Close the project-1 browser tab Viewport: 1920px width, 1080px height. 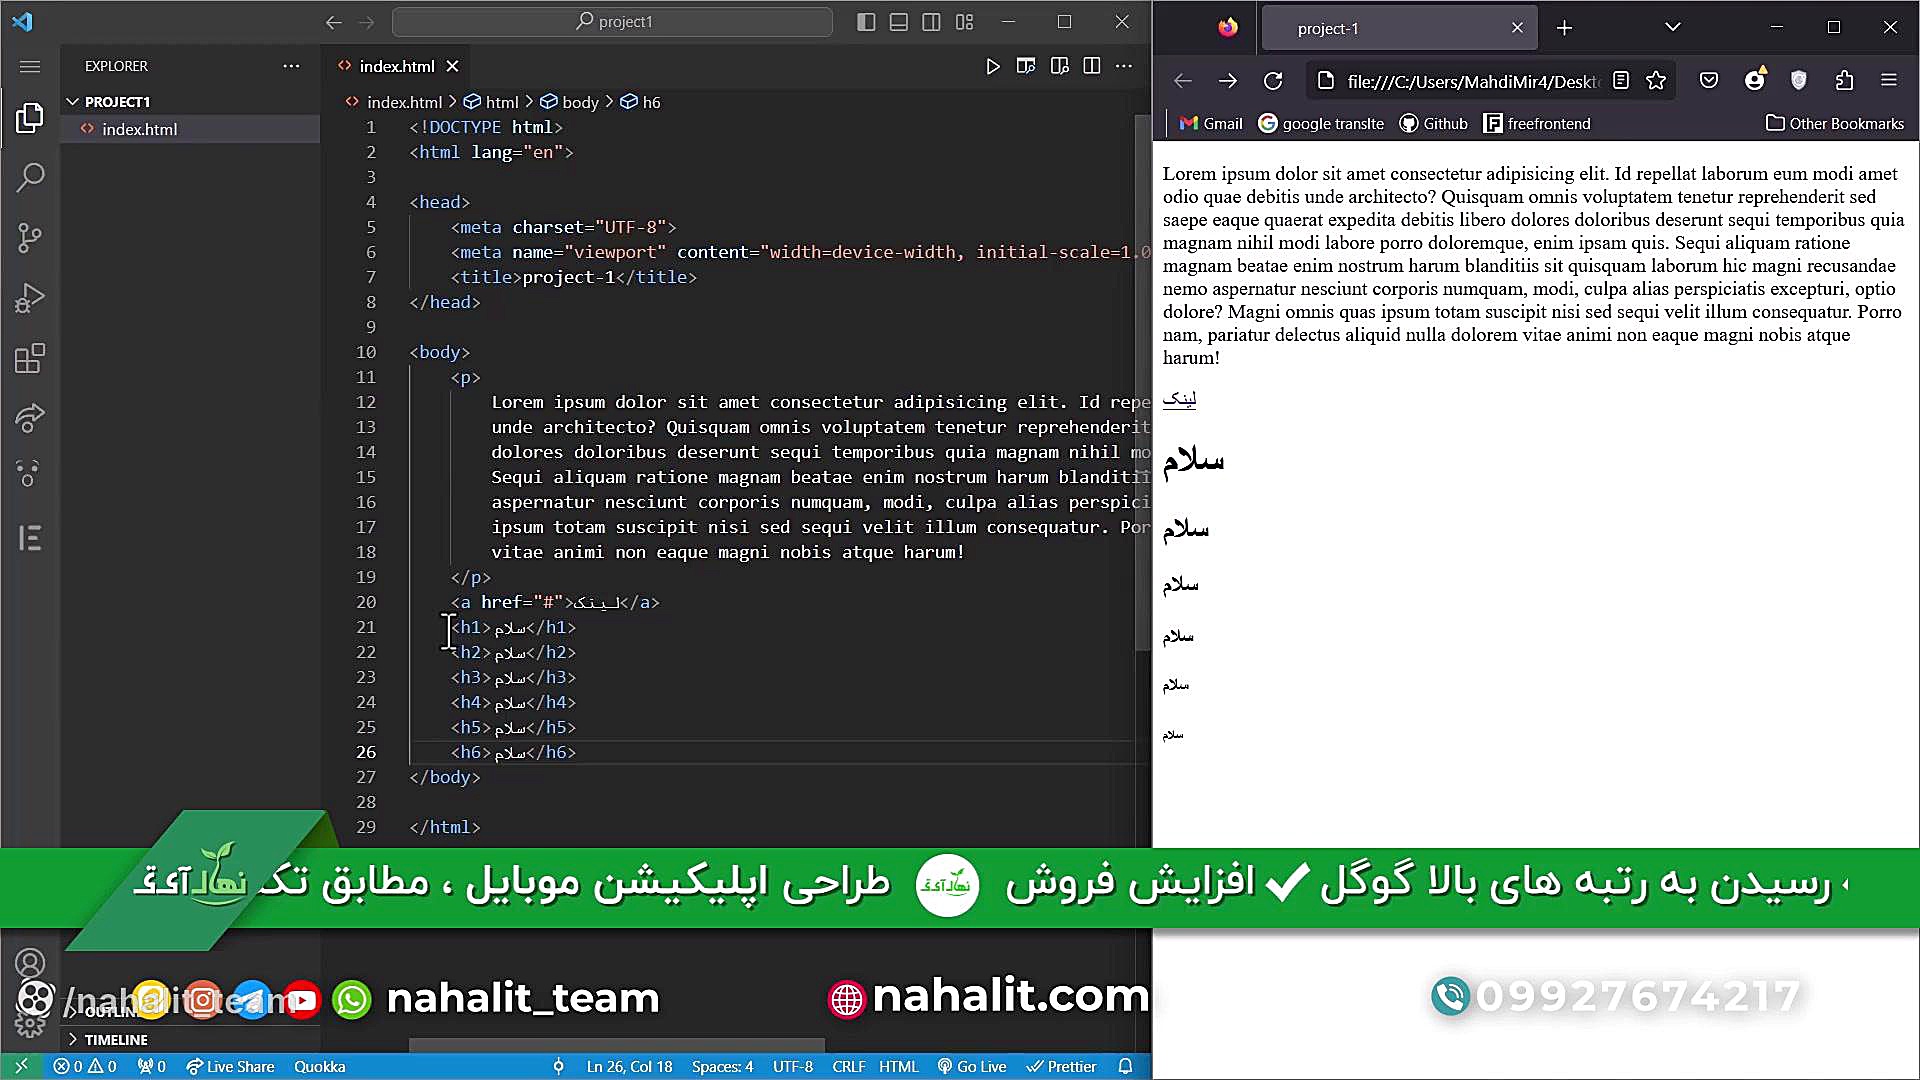pos(1517,28)
